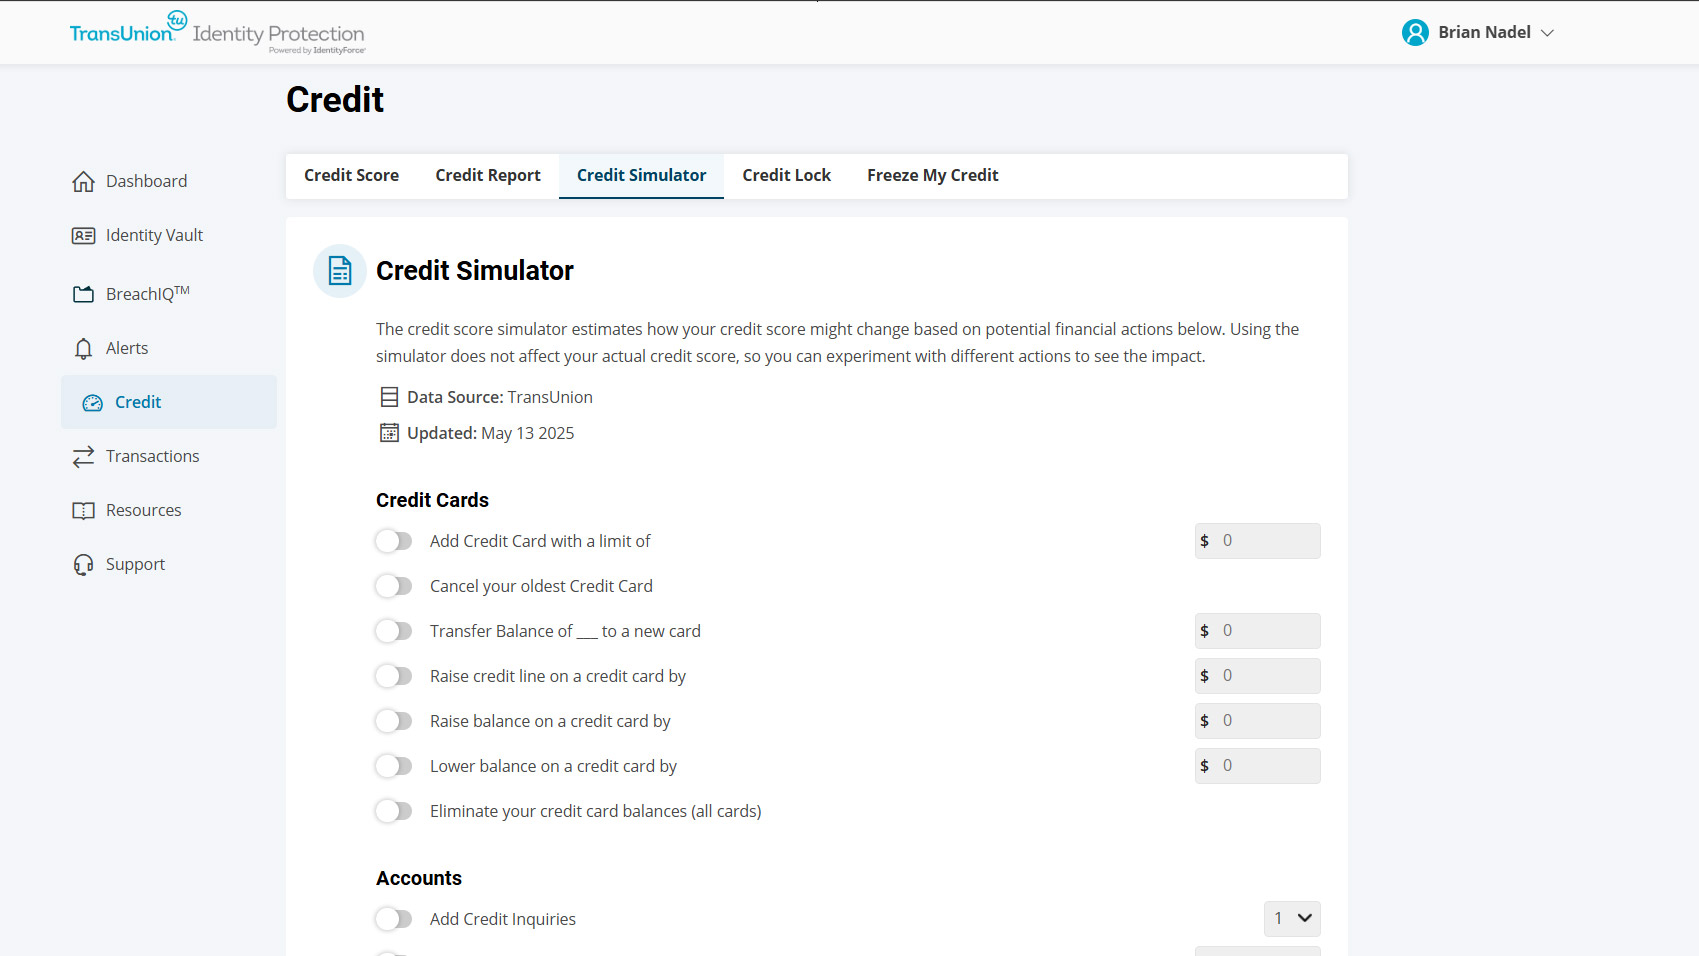Open Alerts bell icon
1699x956 pixels.
(83, 348)
